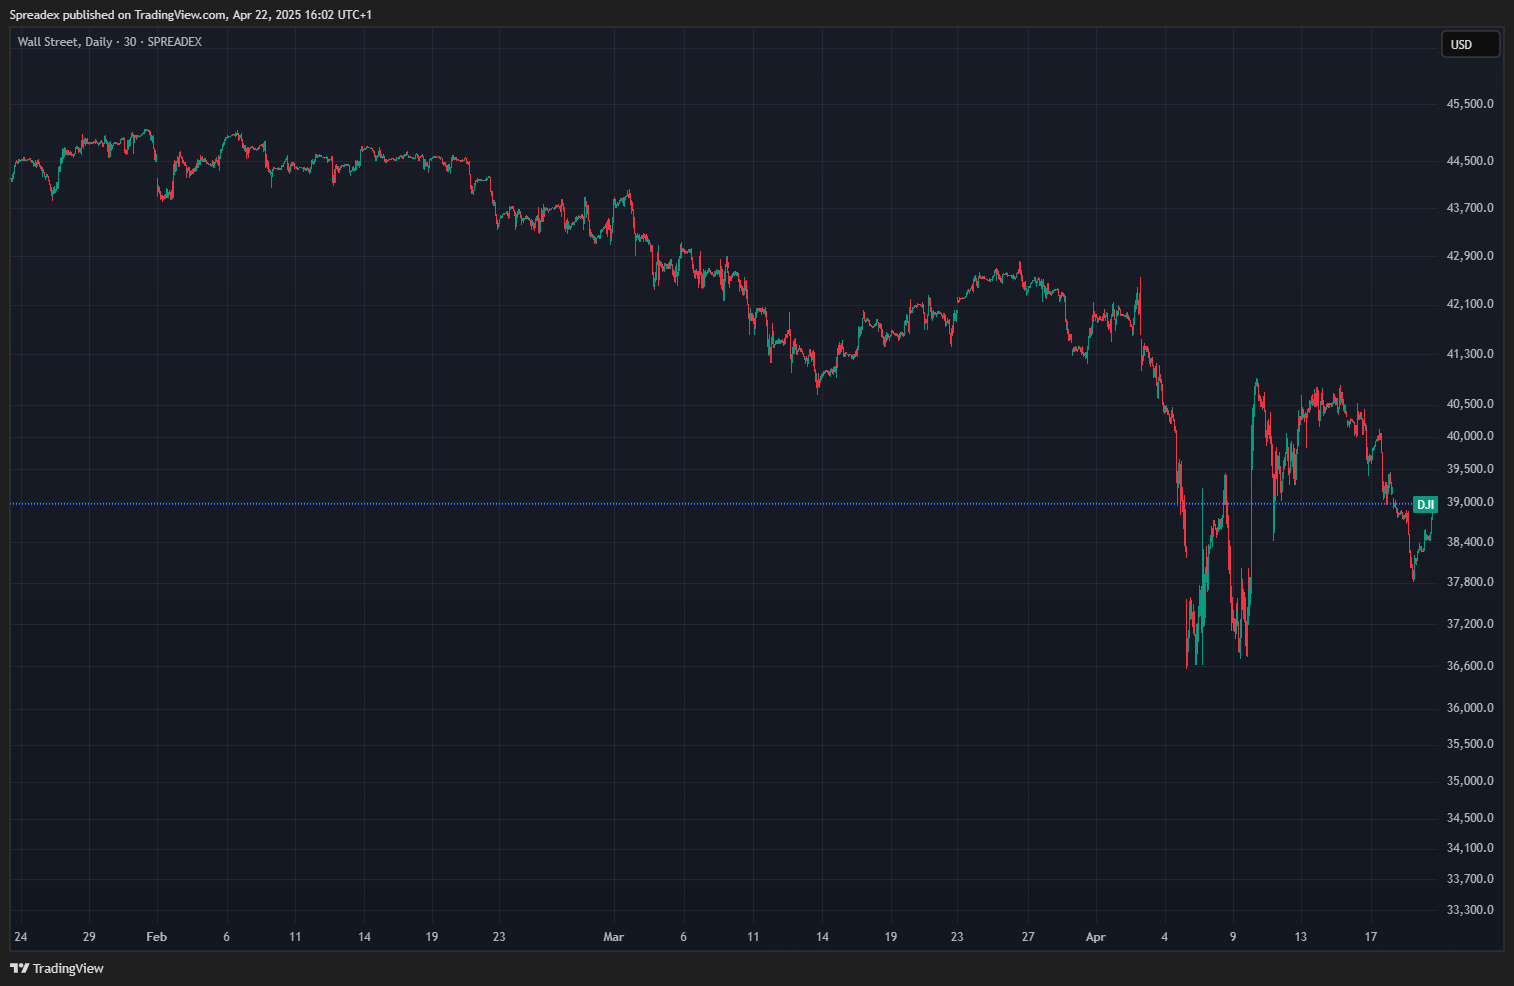Open the USD currency selector
Viewport: 1514px width, 986px height.
tap(1470, 45)
